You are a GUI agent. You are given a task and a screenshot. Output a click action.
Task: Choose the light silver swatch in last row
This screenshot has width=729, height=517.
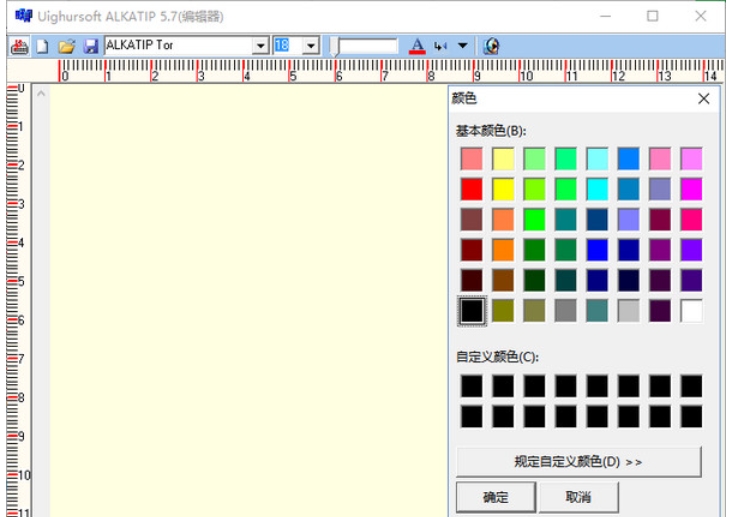629,311
